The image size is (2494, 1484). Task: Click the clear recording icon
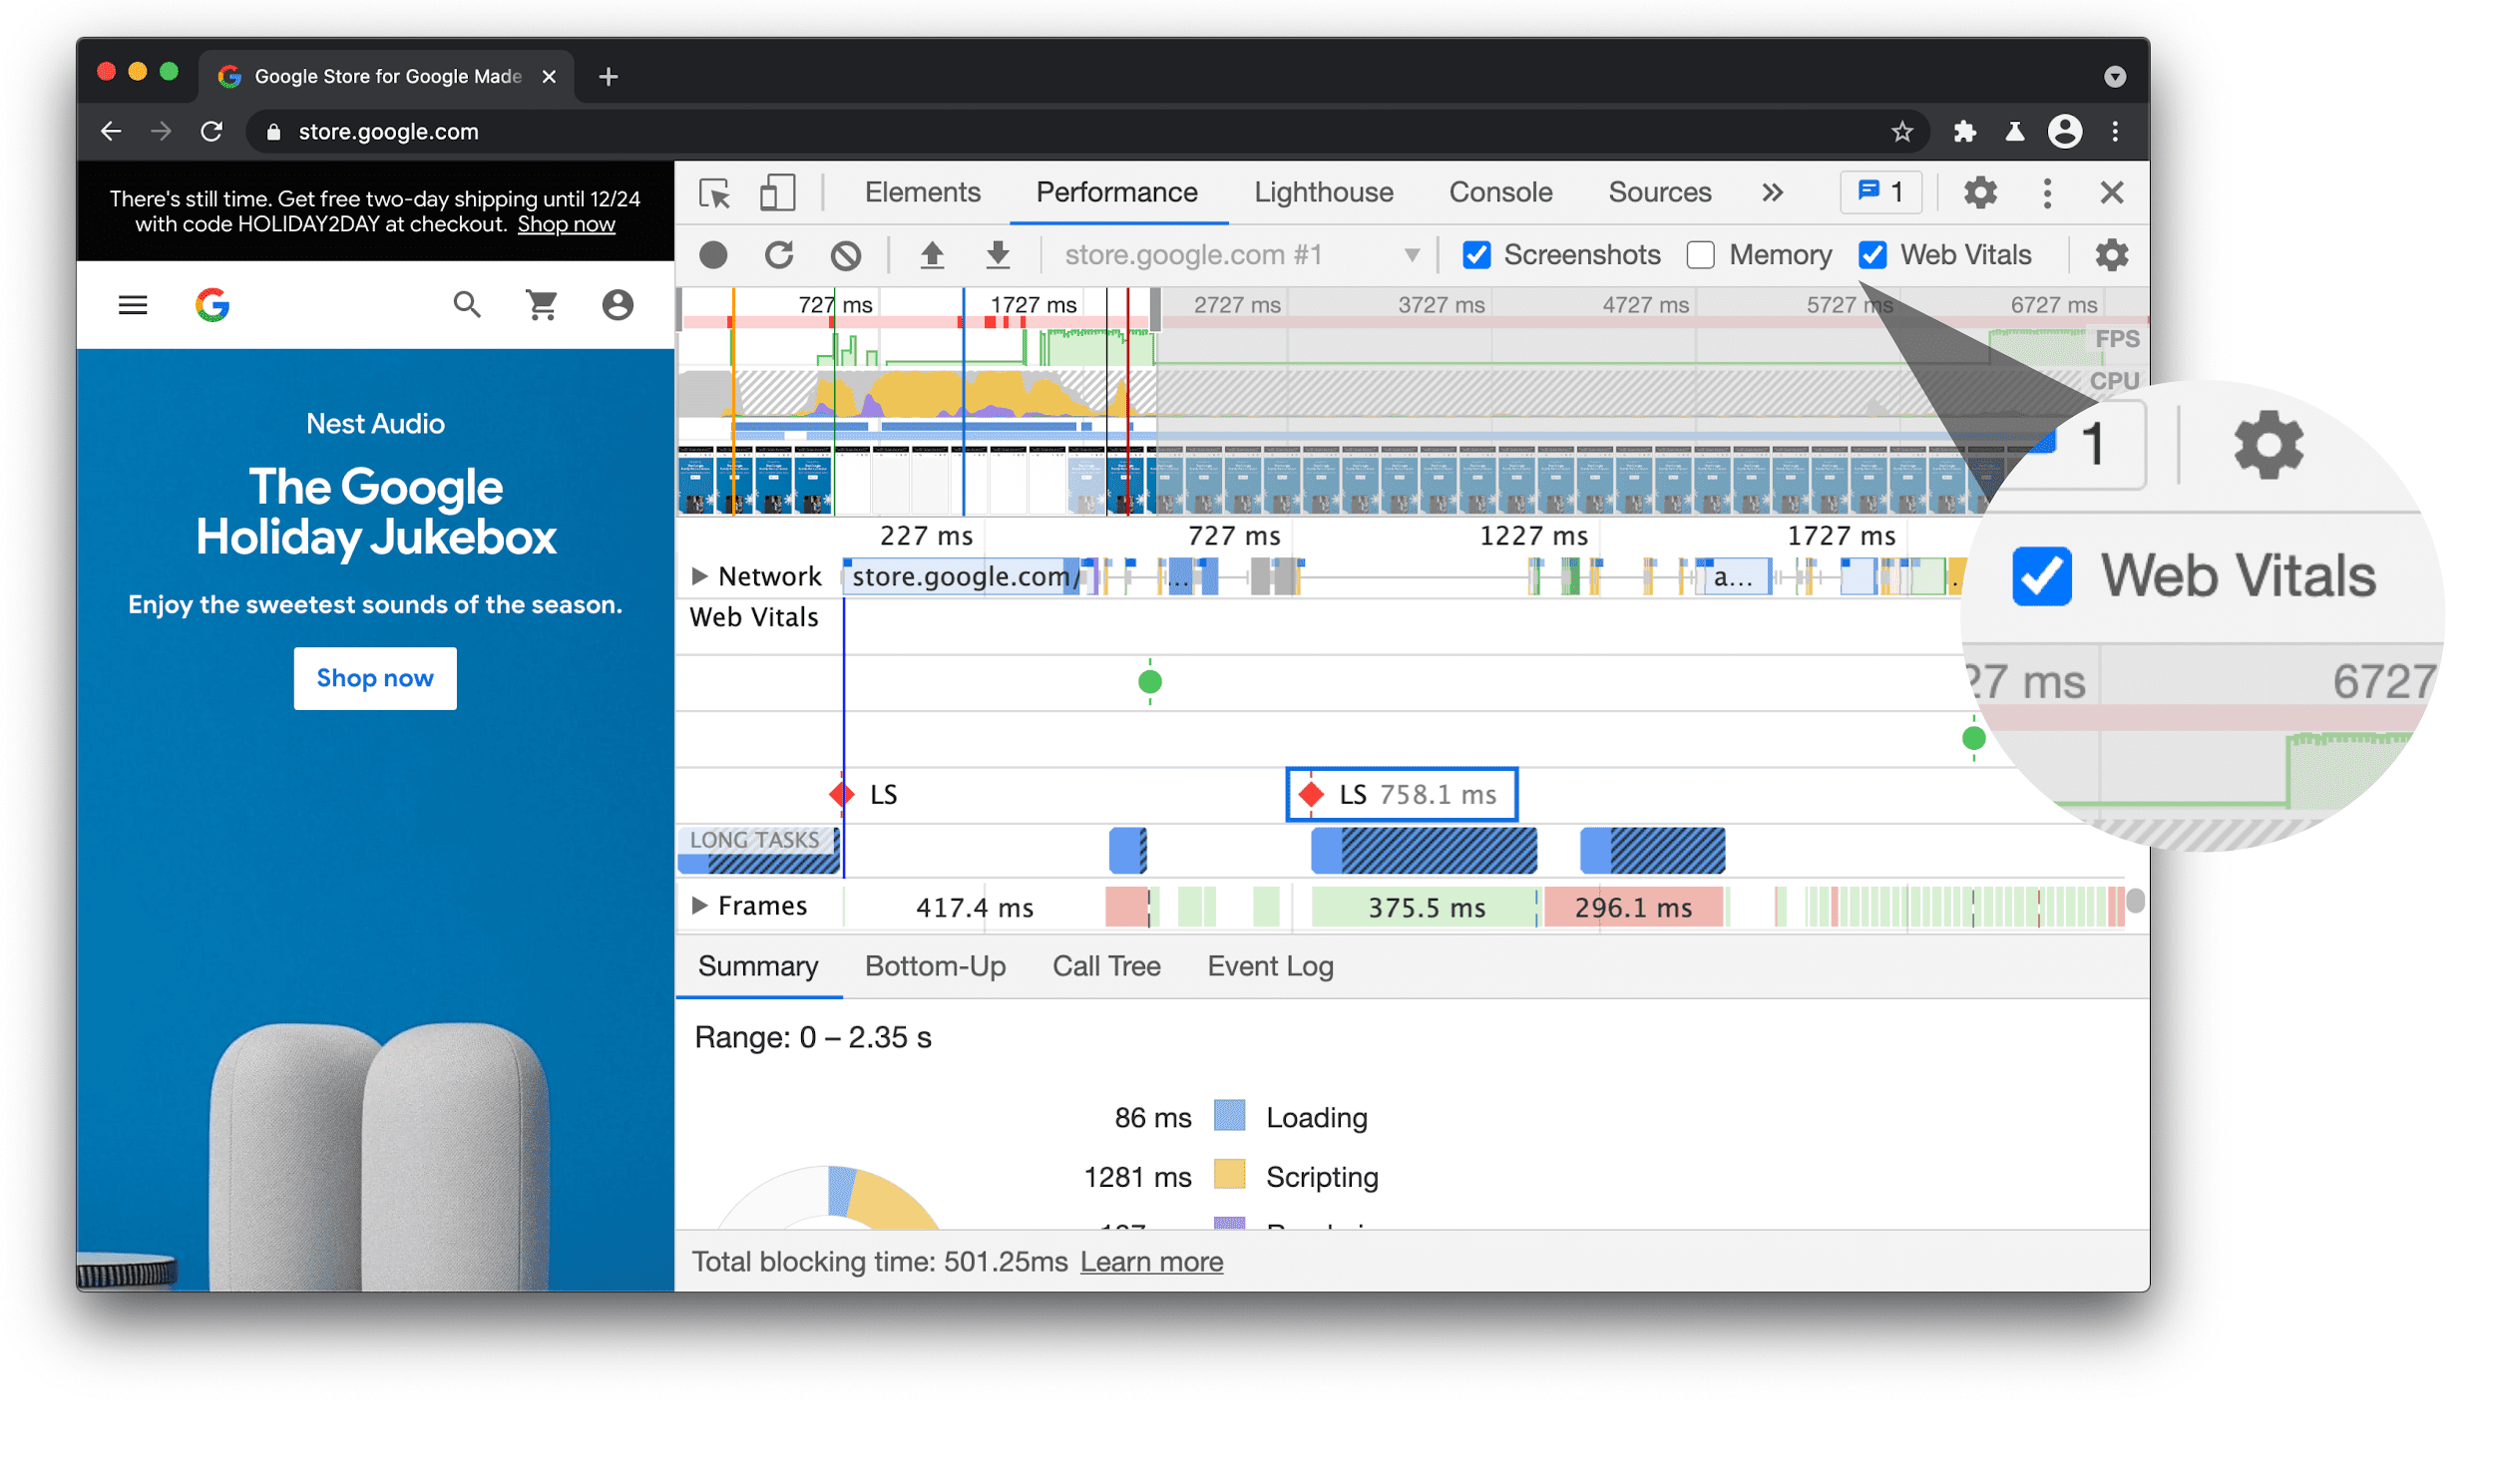(846, 252)
